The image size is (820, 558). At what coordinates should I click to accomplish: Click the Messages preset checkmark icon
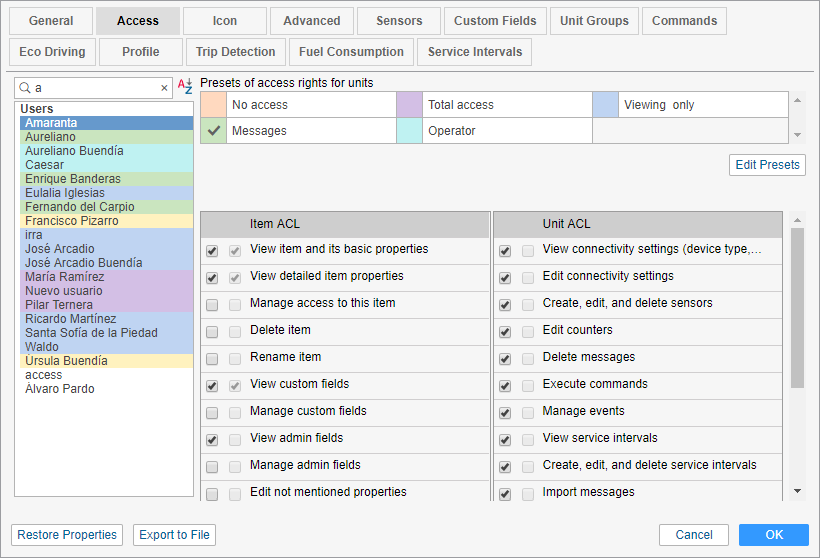[x=213, y=131]
